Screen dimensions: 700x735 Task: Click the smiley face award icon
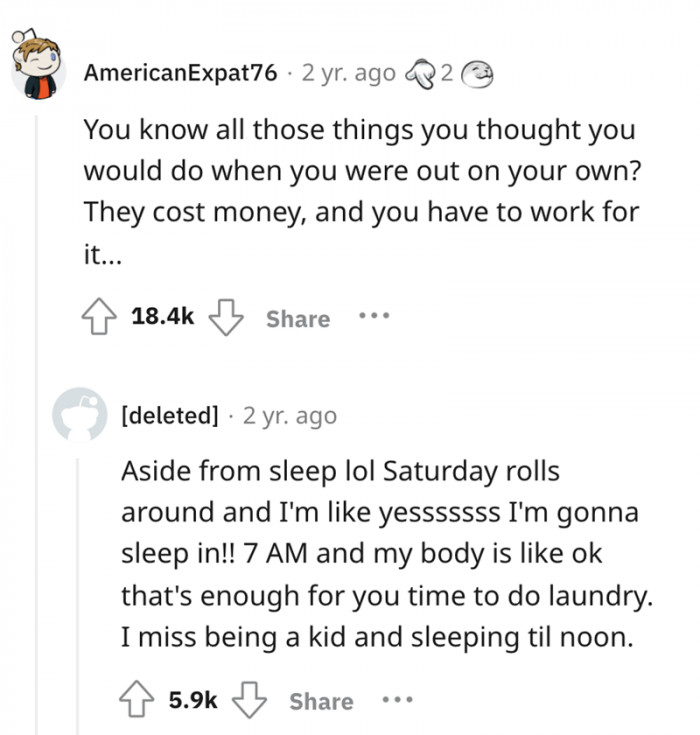[x=478, y=73]
